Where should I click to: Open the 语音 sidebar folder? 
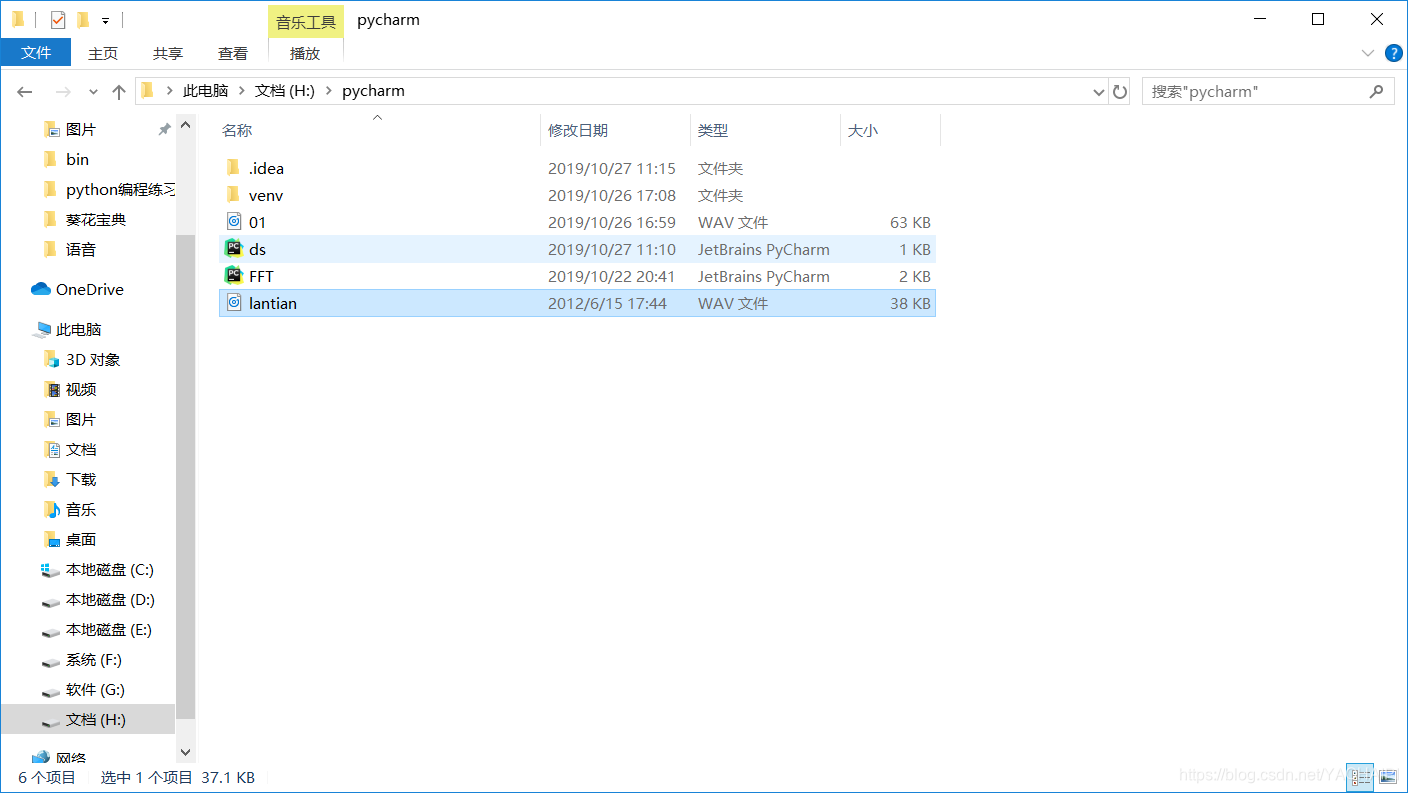(x=81, y=249)
